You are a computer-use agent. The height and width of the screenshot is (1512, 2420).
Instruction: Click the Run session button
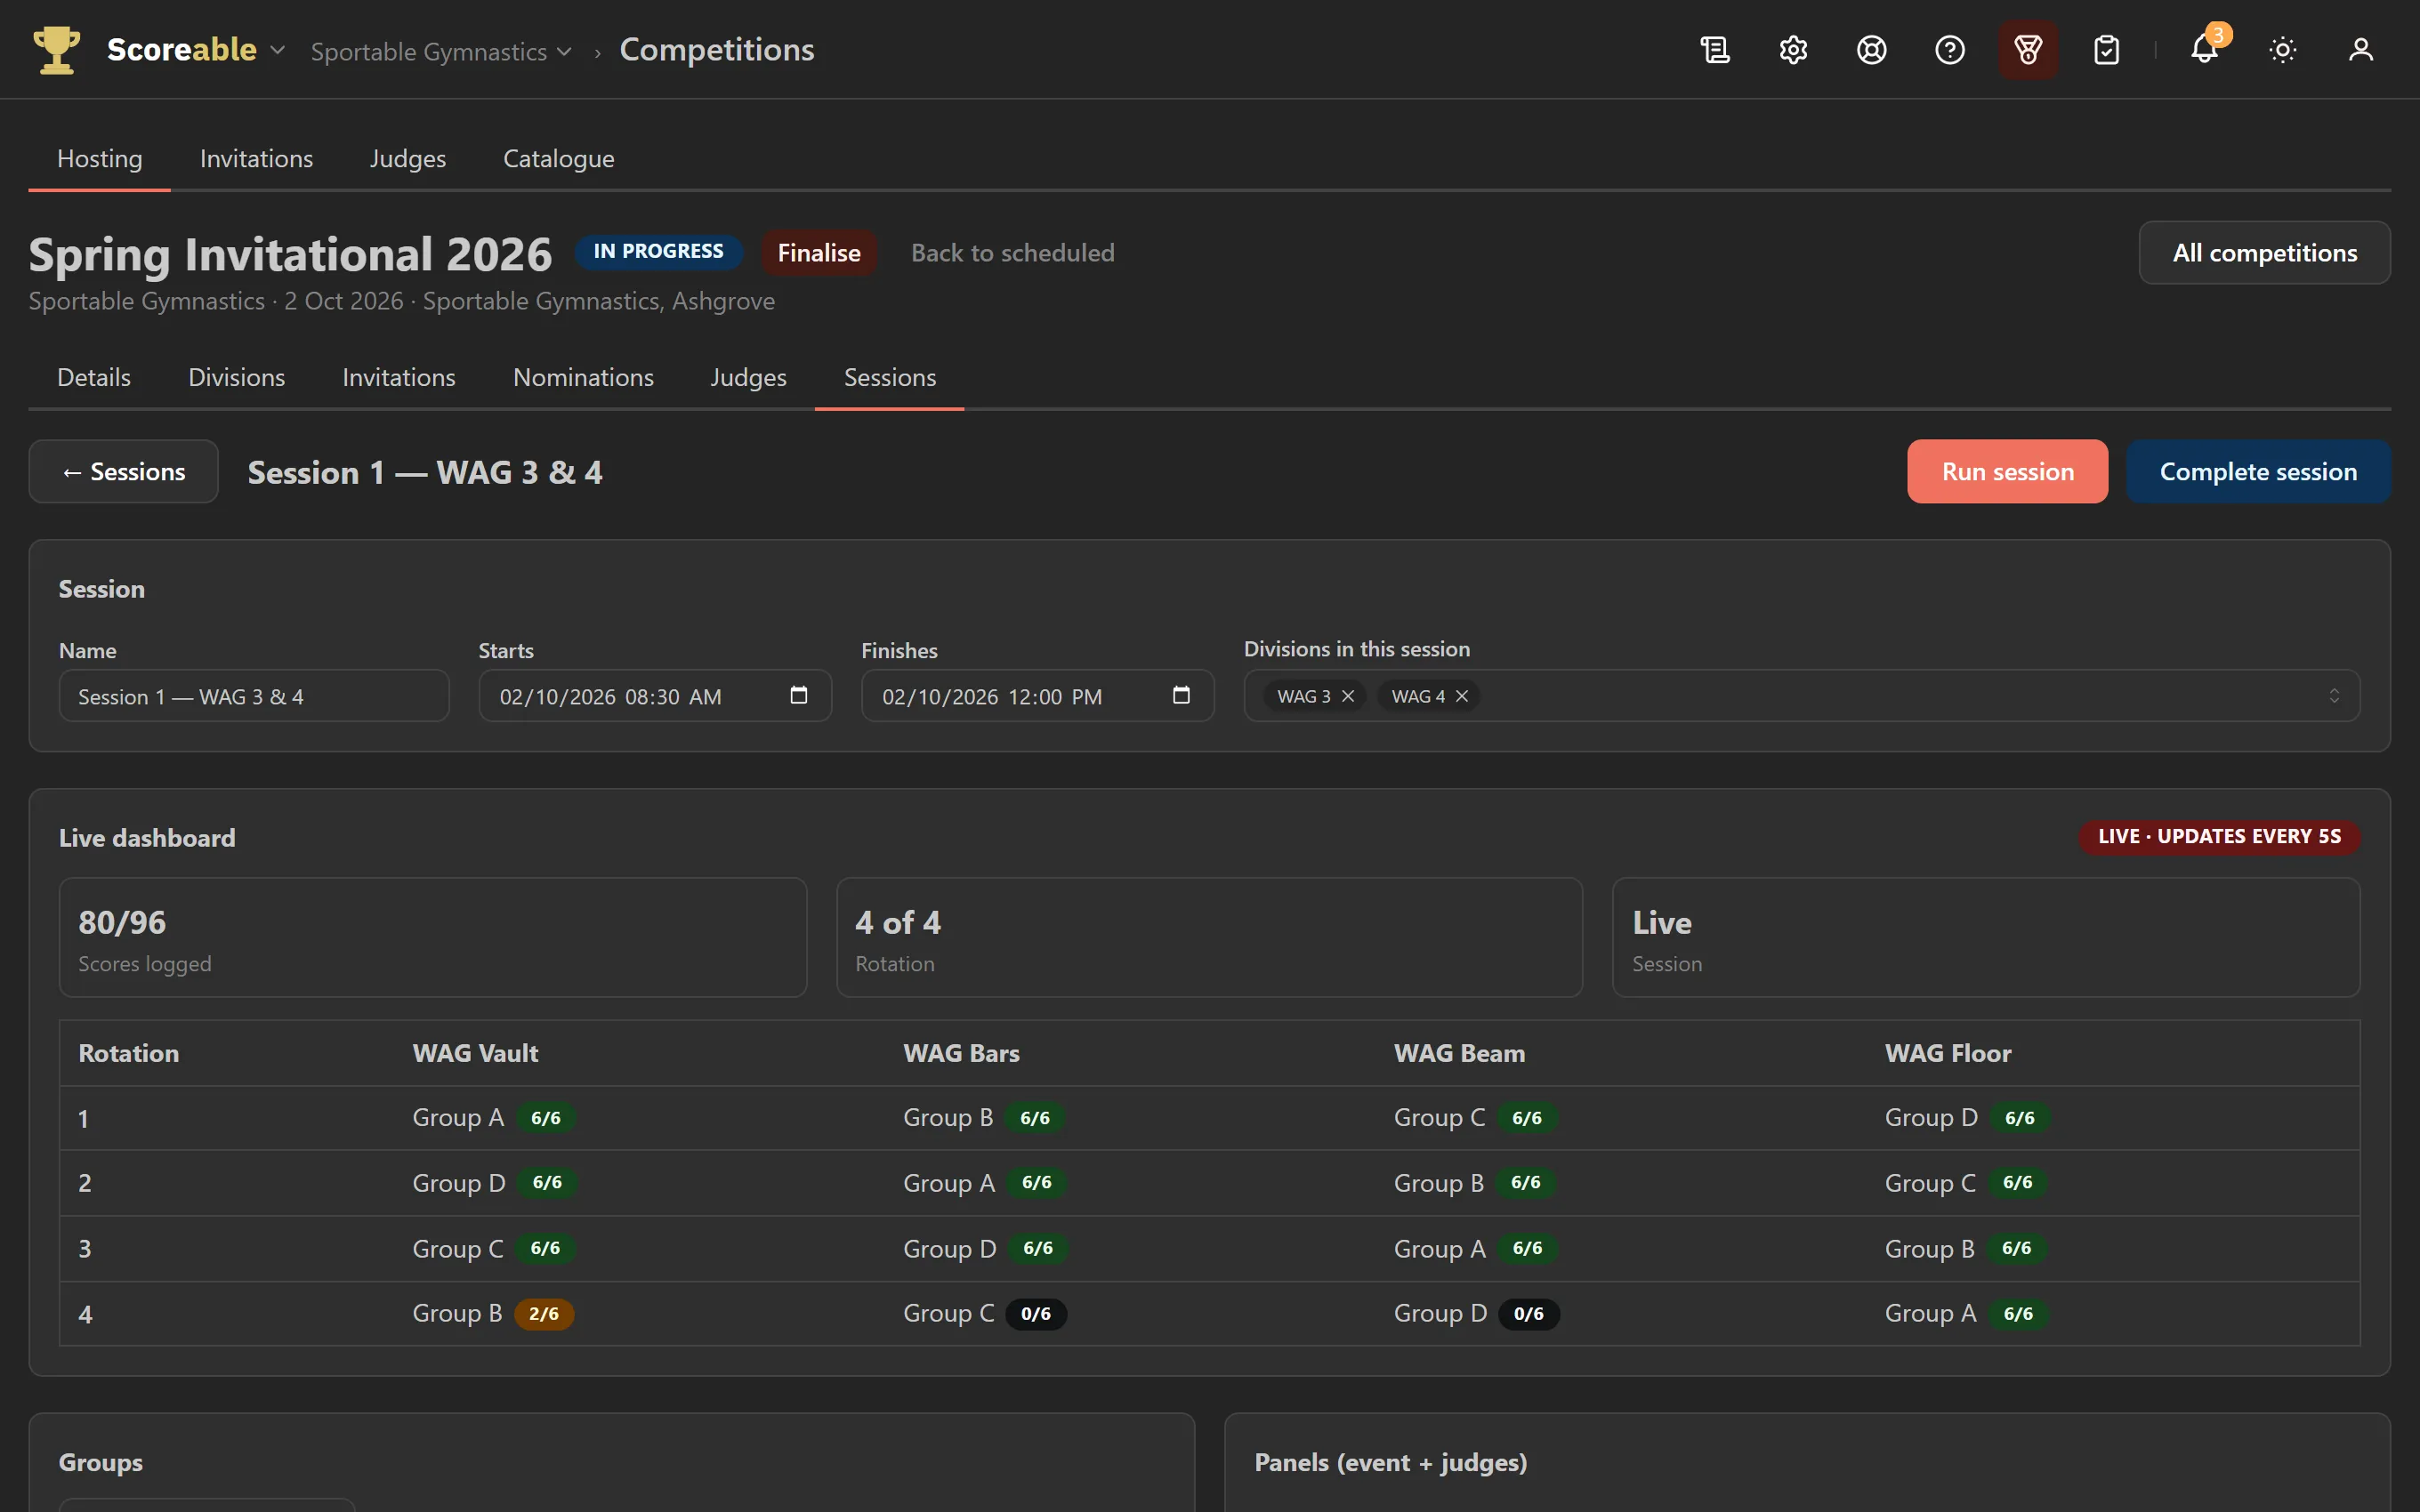pos(2007,471)
